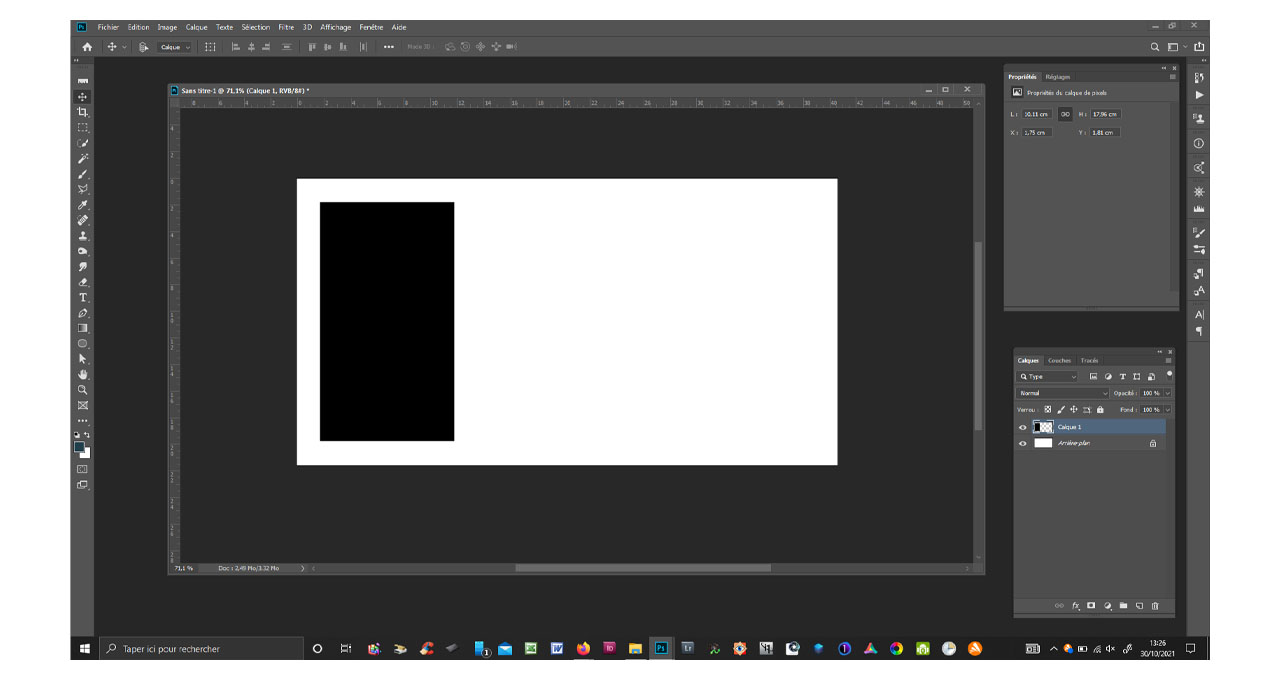Screen dimensions: 1280x680
Task: Activate the Zoom tool in toolbar
Action: (x=83, y=389)
